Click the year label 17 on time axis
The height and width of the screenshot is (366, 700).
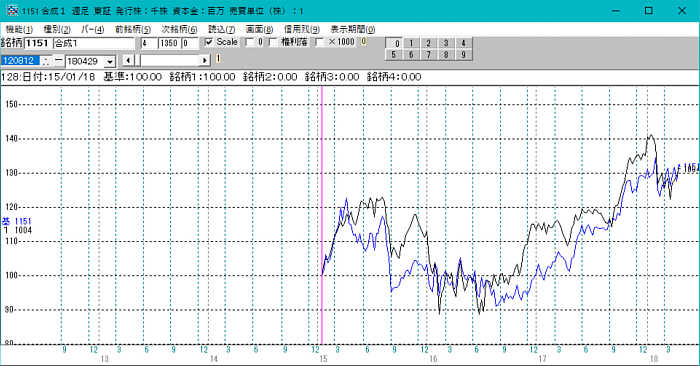coord(542,359)
